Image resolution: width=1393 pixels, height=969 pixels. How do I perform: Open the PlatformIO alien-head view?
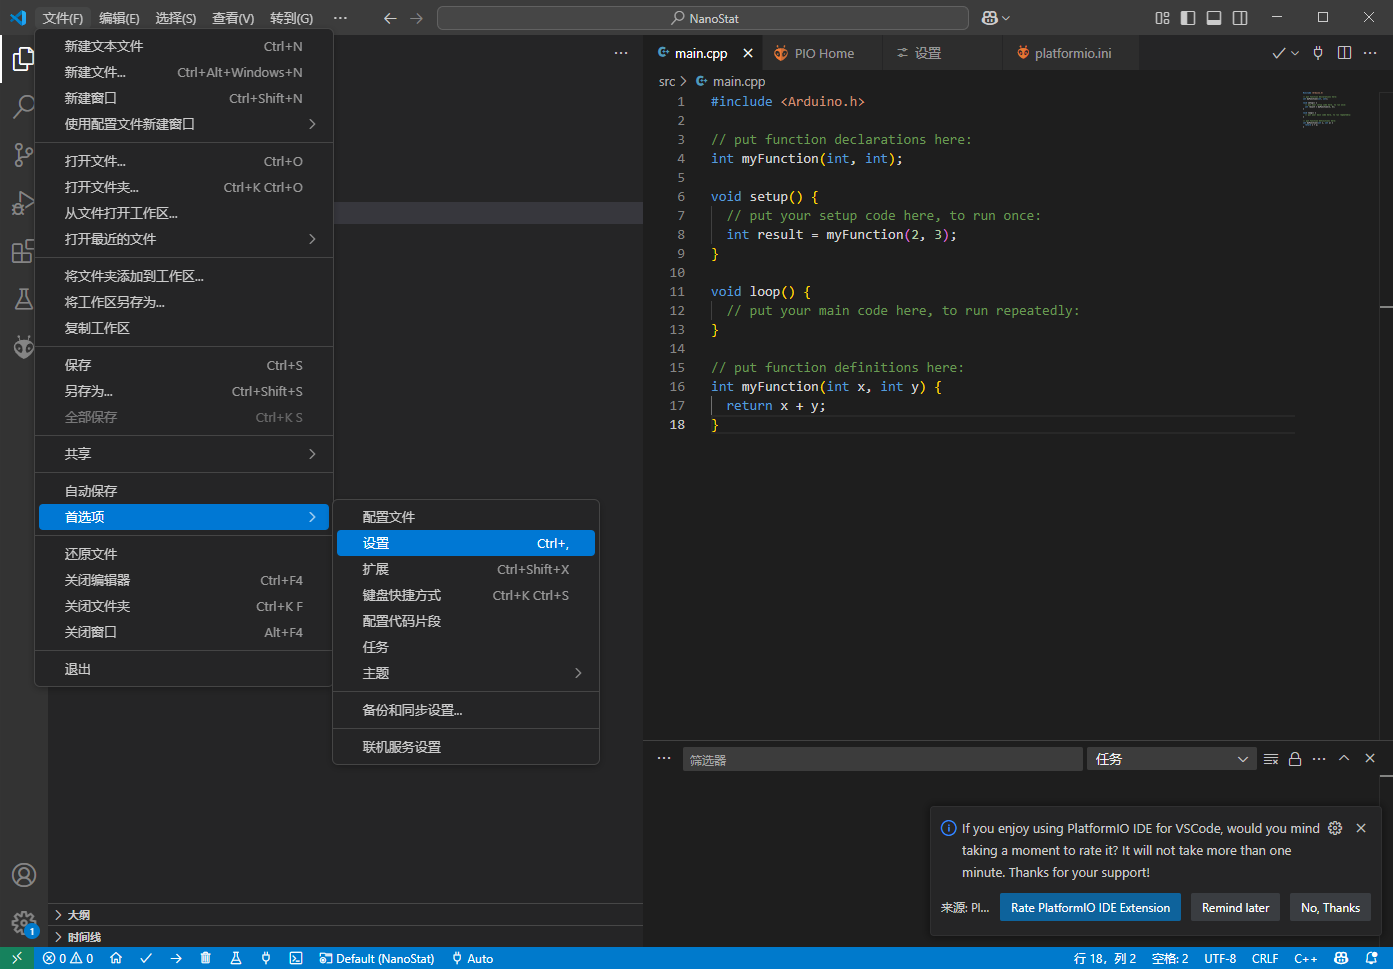pyautogui.click(x=23, y=347)
